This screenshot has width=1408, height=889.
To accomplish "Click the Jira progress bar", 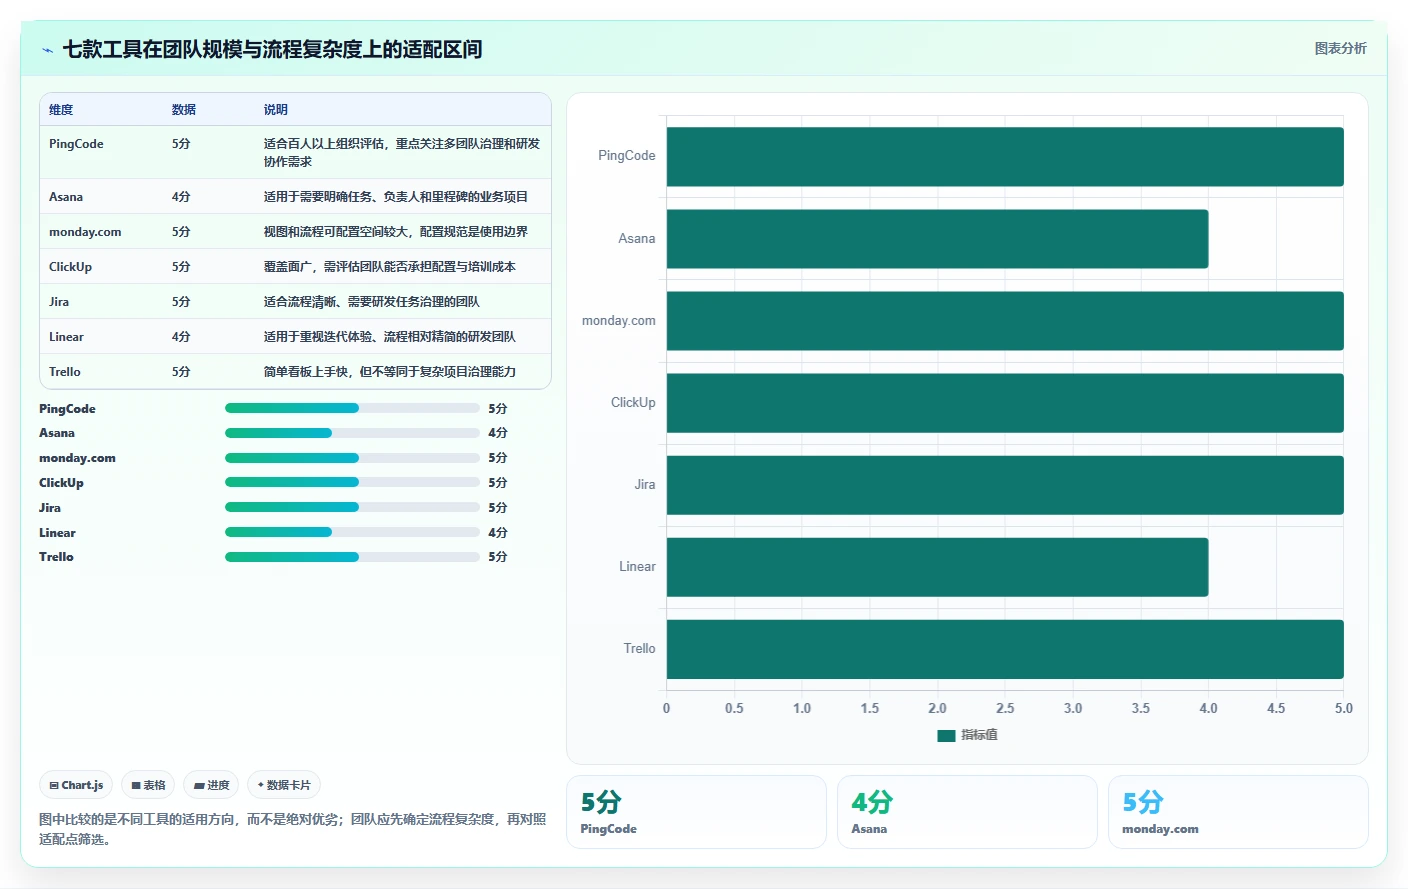I will pyautogui.click(x=352, y=507).
